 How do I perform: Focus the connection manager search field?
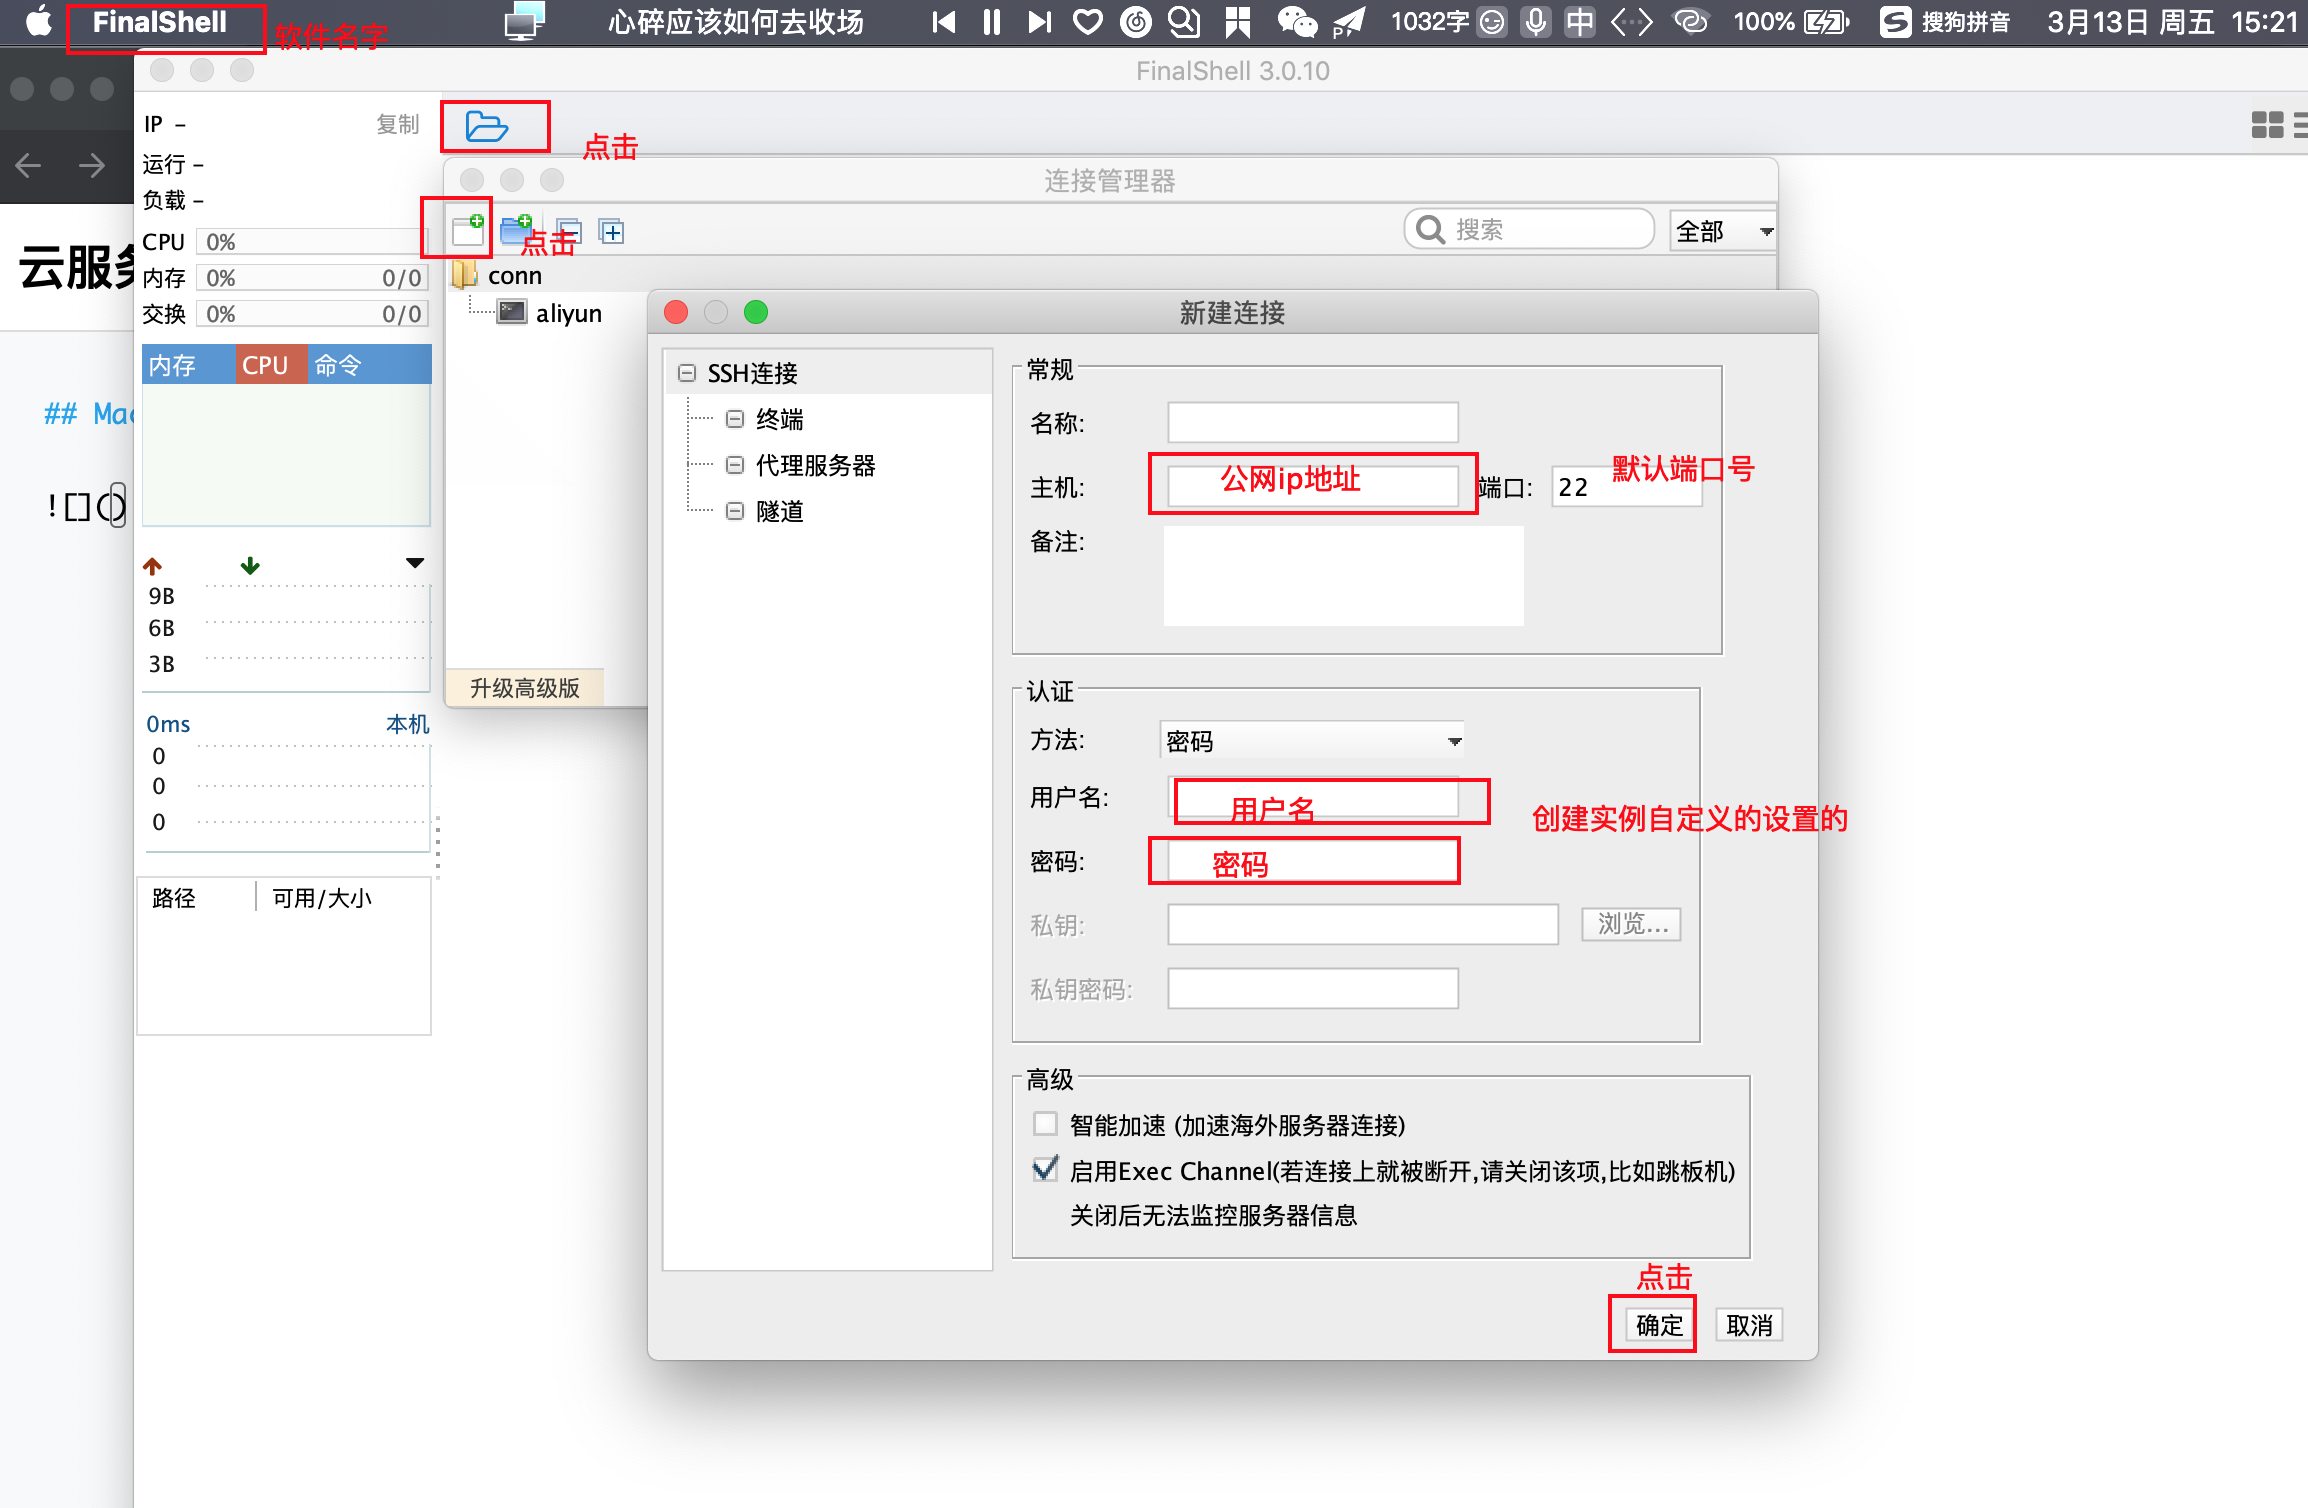click(x=1530, y=230)
